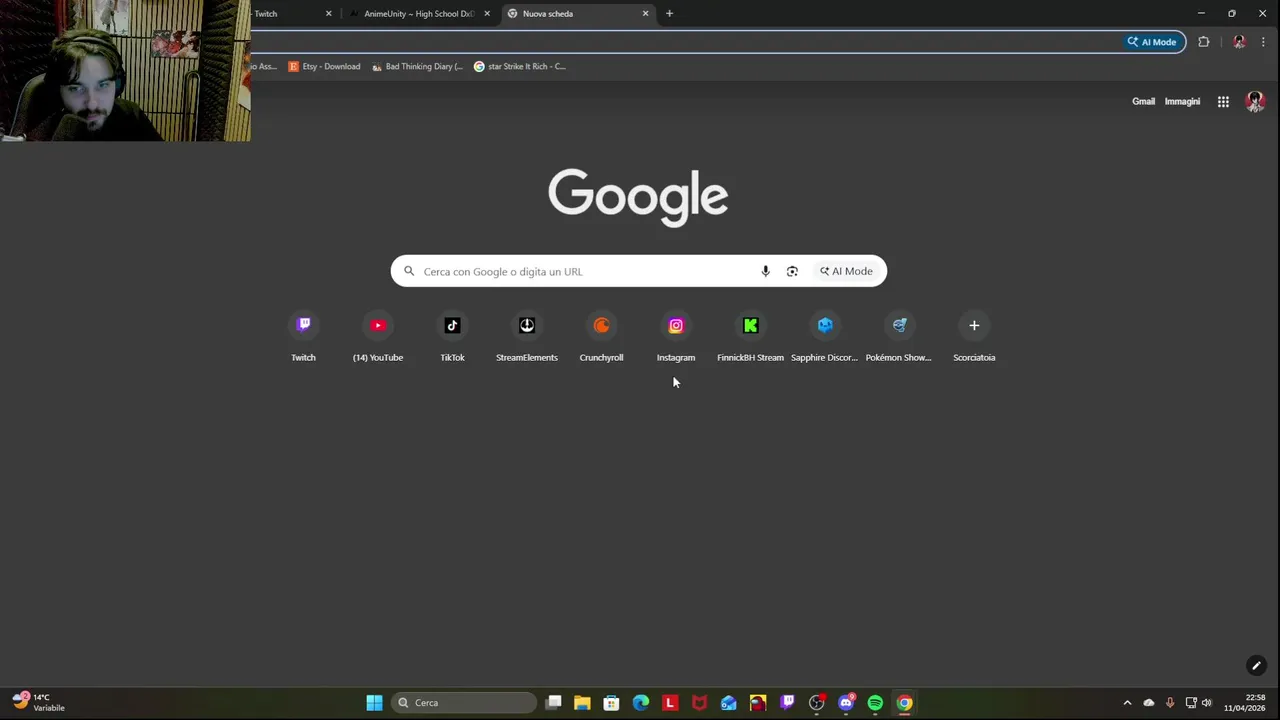Open the Twitch shortcut tile
The width and height of the screenshot is (1280, 720).
pyautogui.click(x=303, y=338)
